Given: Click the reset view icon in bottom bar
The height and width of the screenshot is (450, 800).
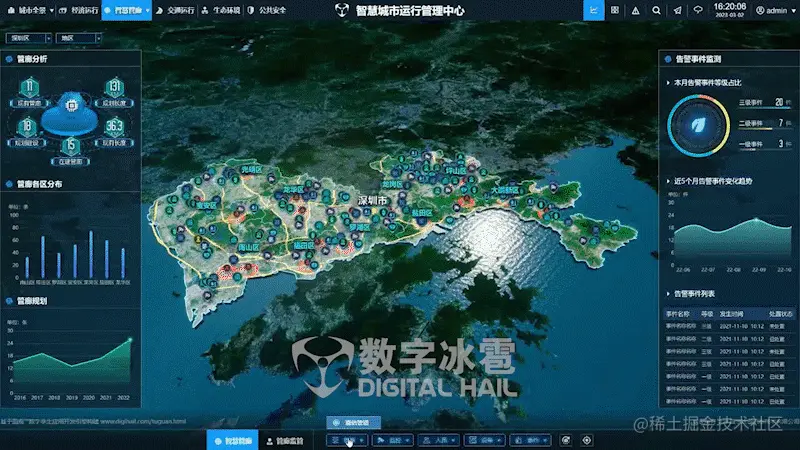Looking at the screenshot, I should click(566, 440).
